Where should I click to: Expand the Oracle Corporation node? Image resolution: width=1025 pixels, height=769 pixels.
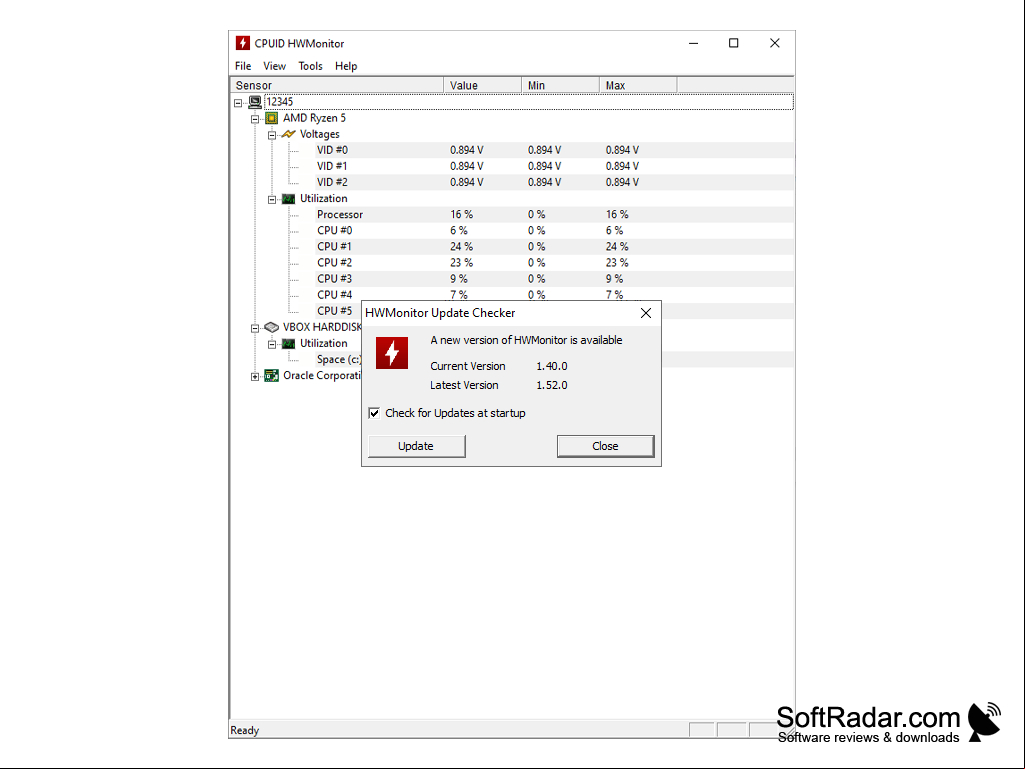click(x=255, y=377)
